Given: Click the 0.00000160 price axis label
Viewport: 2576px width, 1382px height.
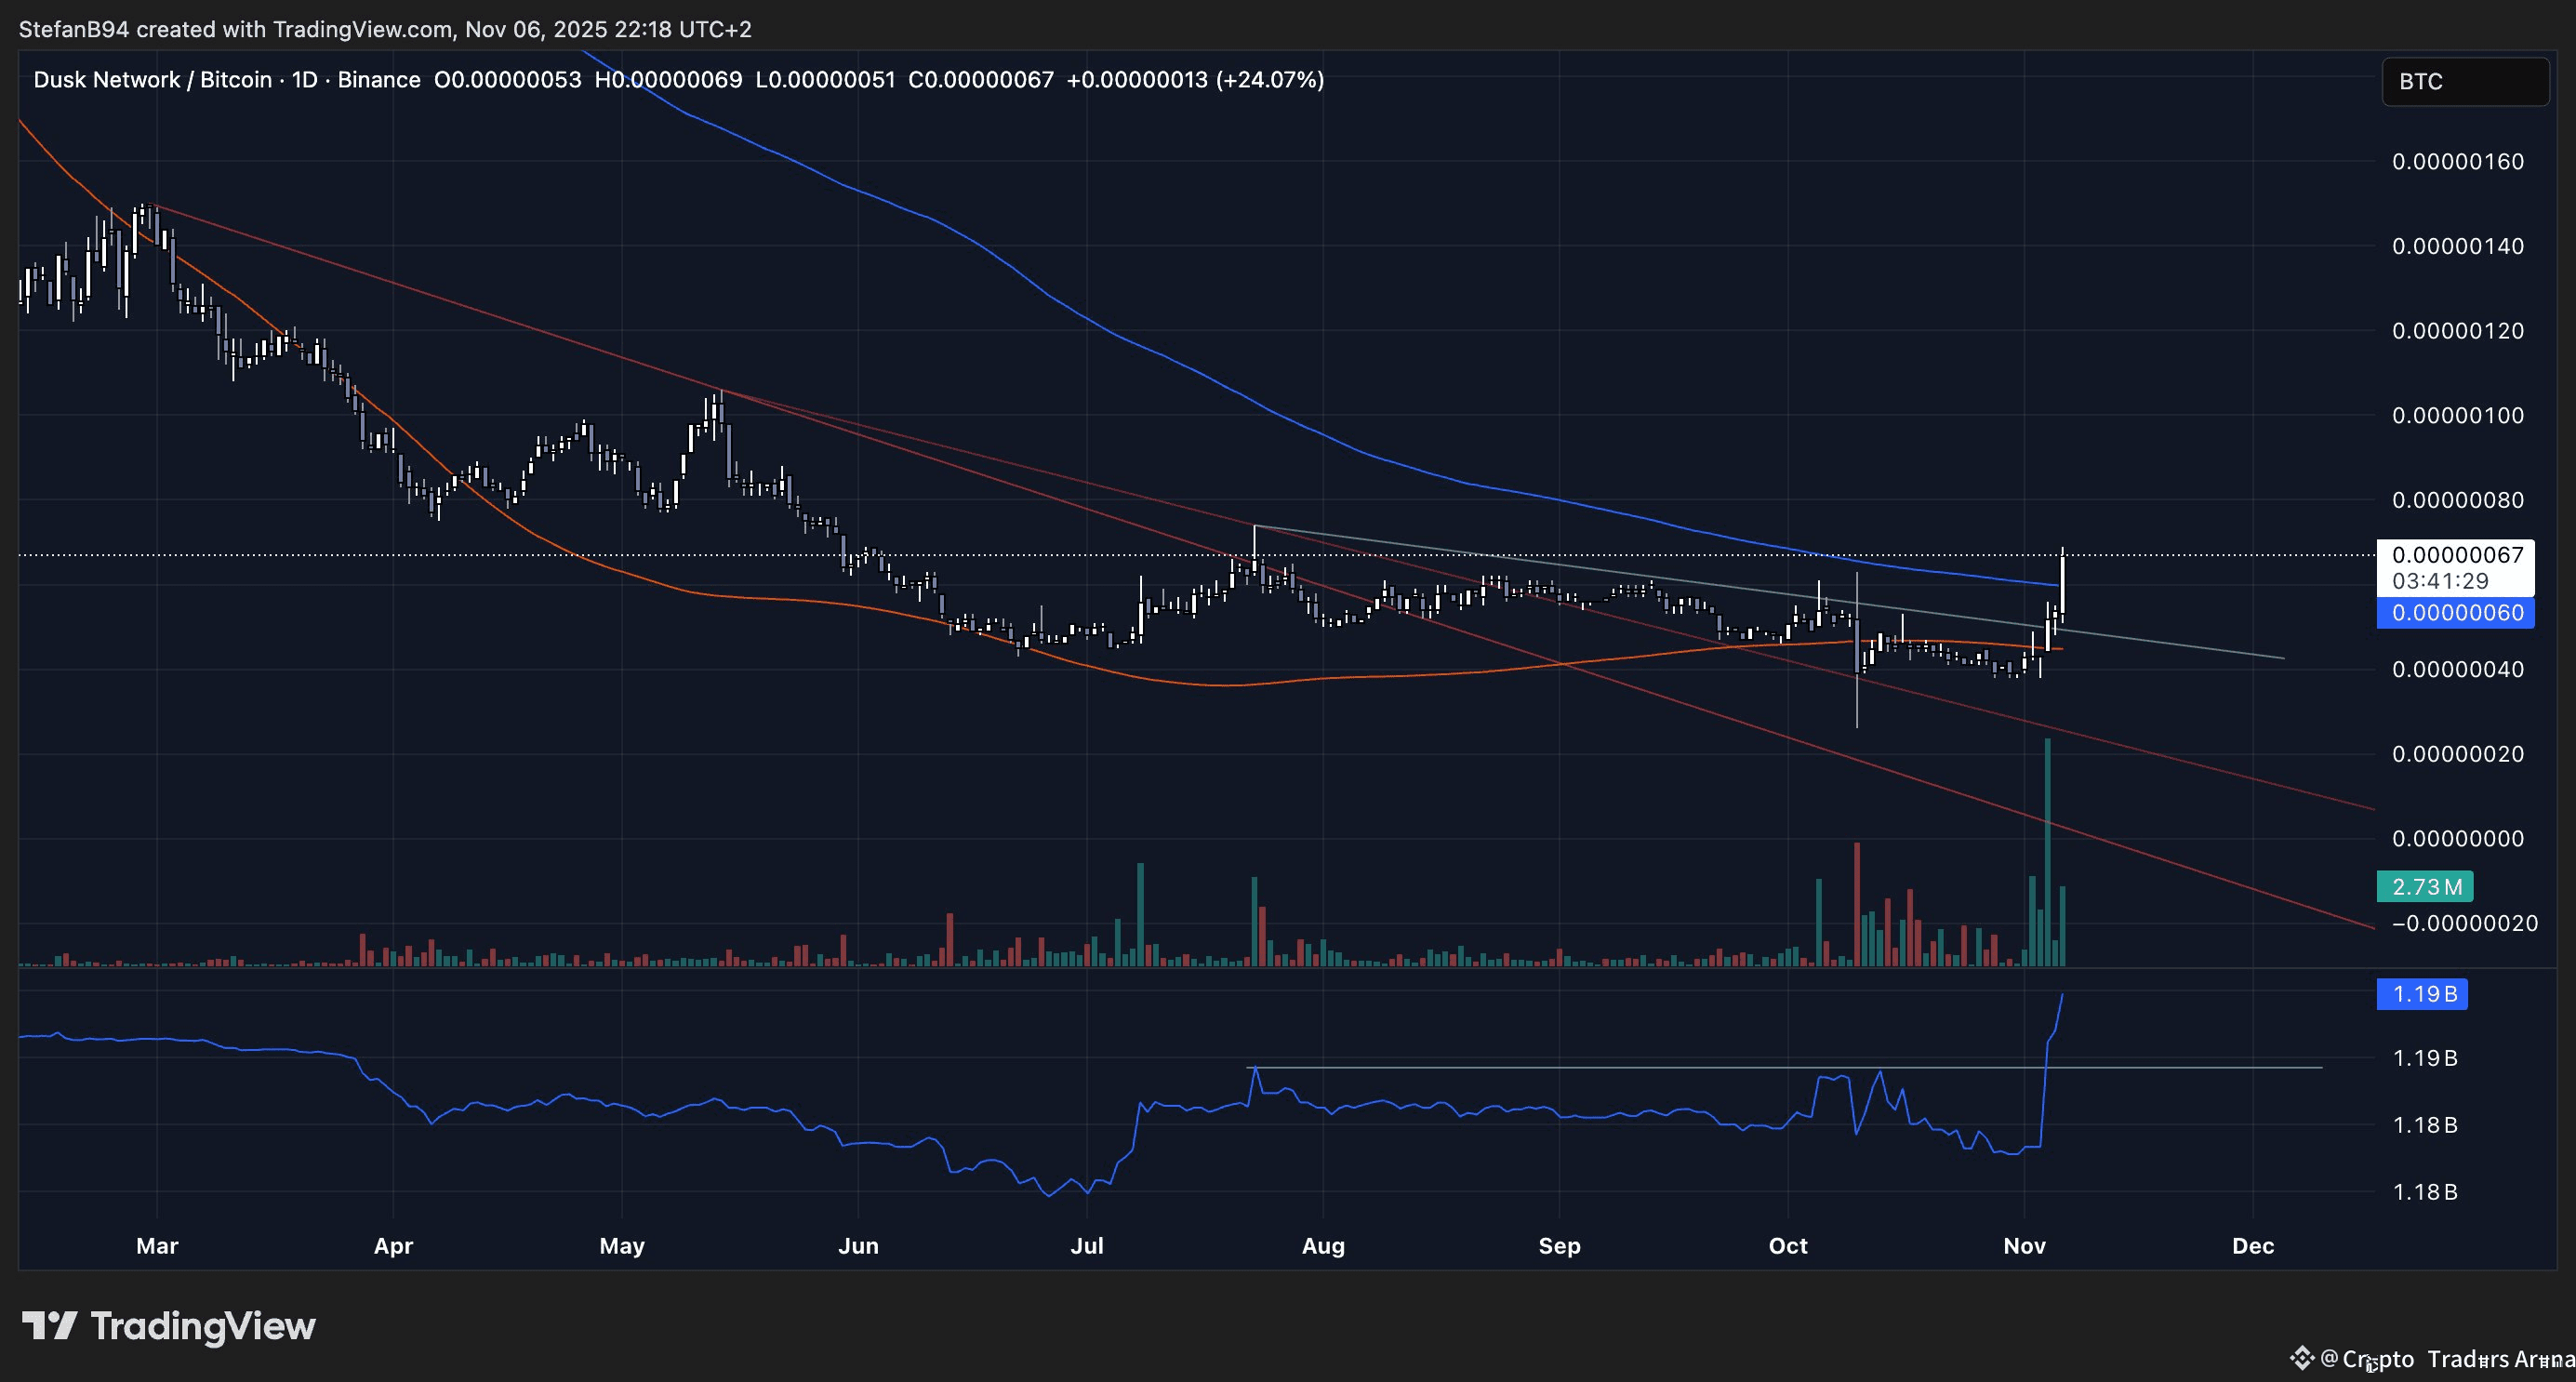Looking at the screenshot, I should pos(2458,161).
